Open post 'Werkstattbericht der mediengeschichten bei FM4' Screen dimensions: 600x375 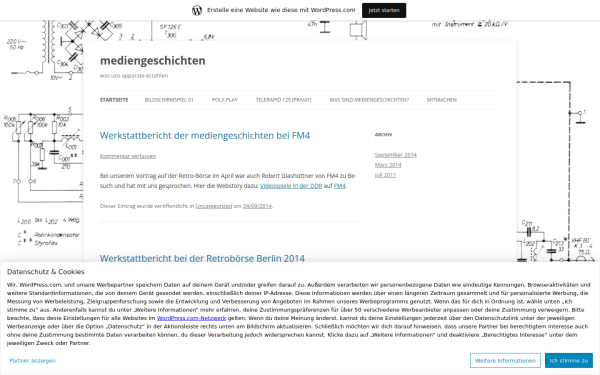pyautogui.click(x=205, y=135)
